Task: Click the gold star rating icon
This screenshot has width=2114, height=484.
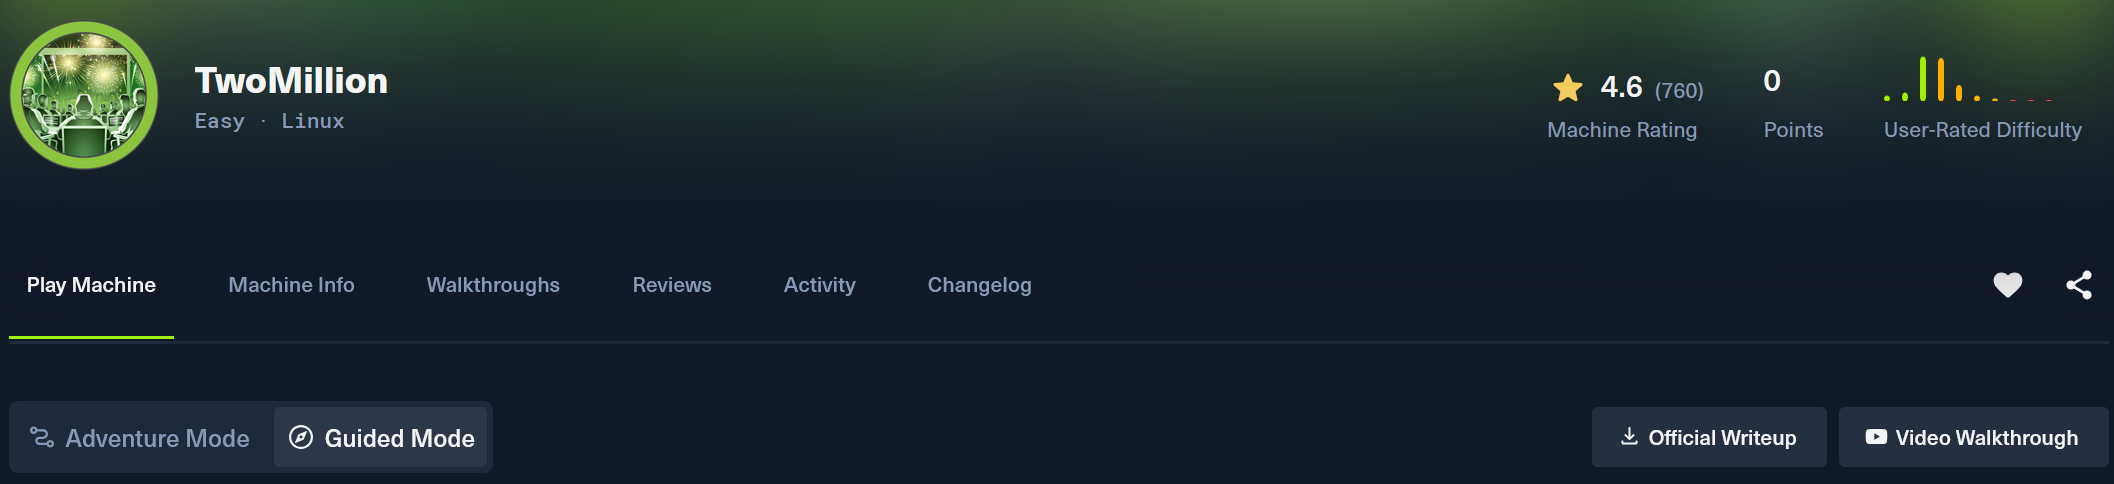Action: [x=1567, y=88]
